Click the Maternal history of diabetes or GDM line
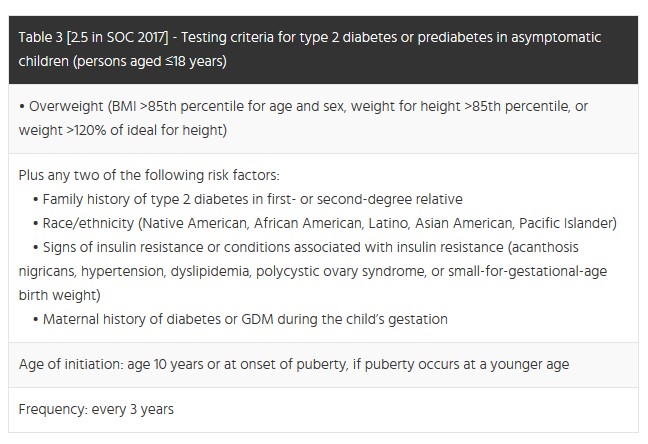Viewport: 648px width, 444px height. click(x=240, y=319)
